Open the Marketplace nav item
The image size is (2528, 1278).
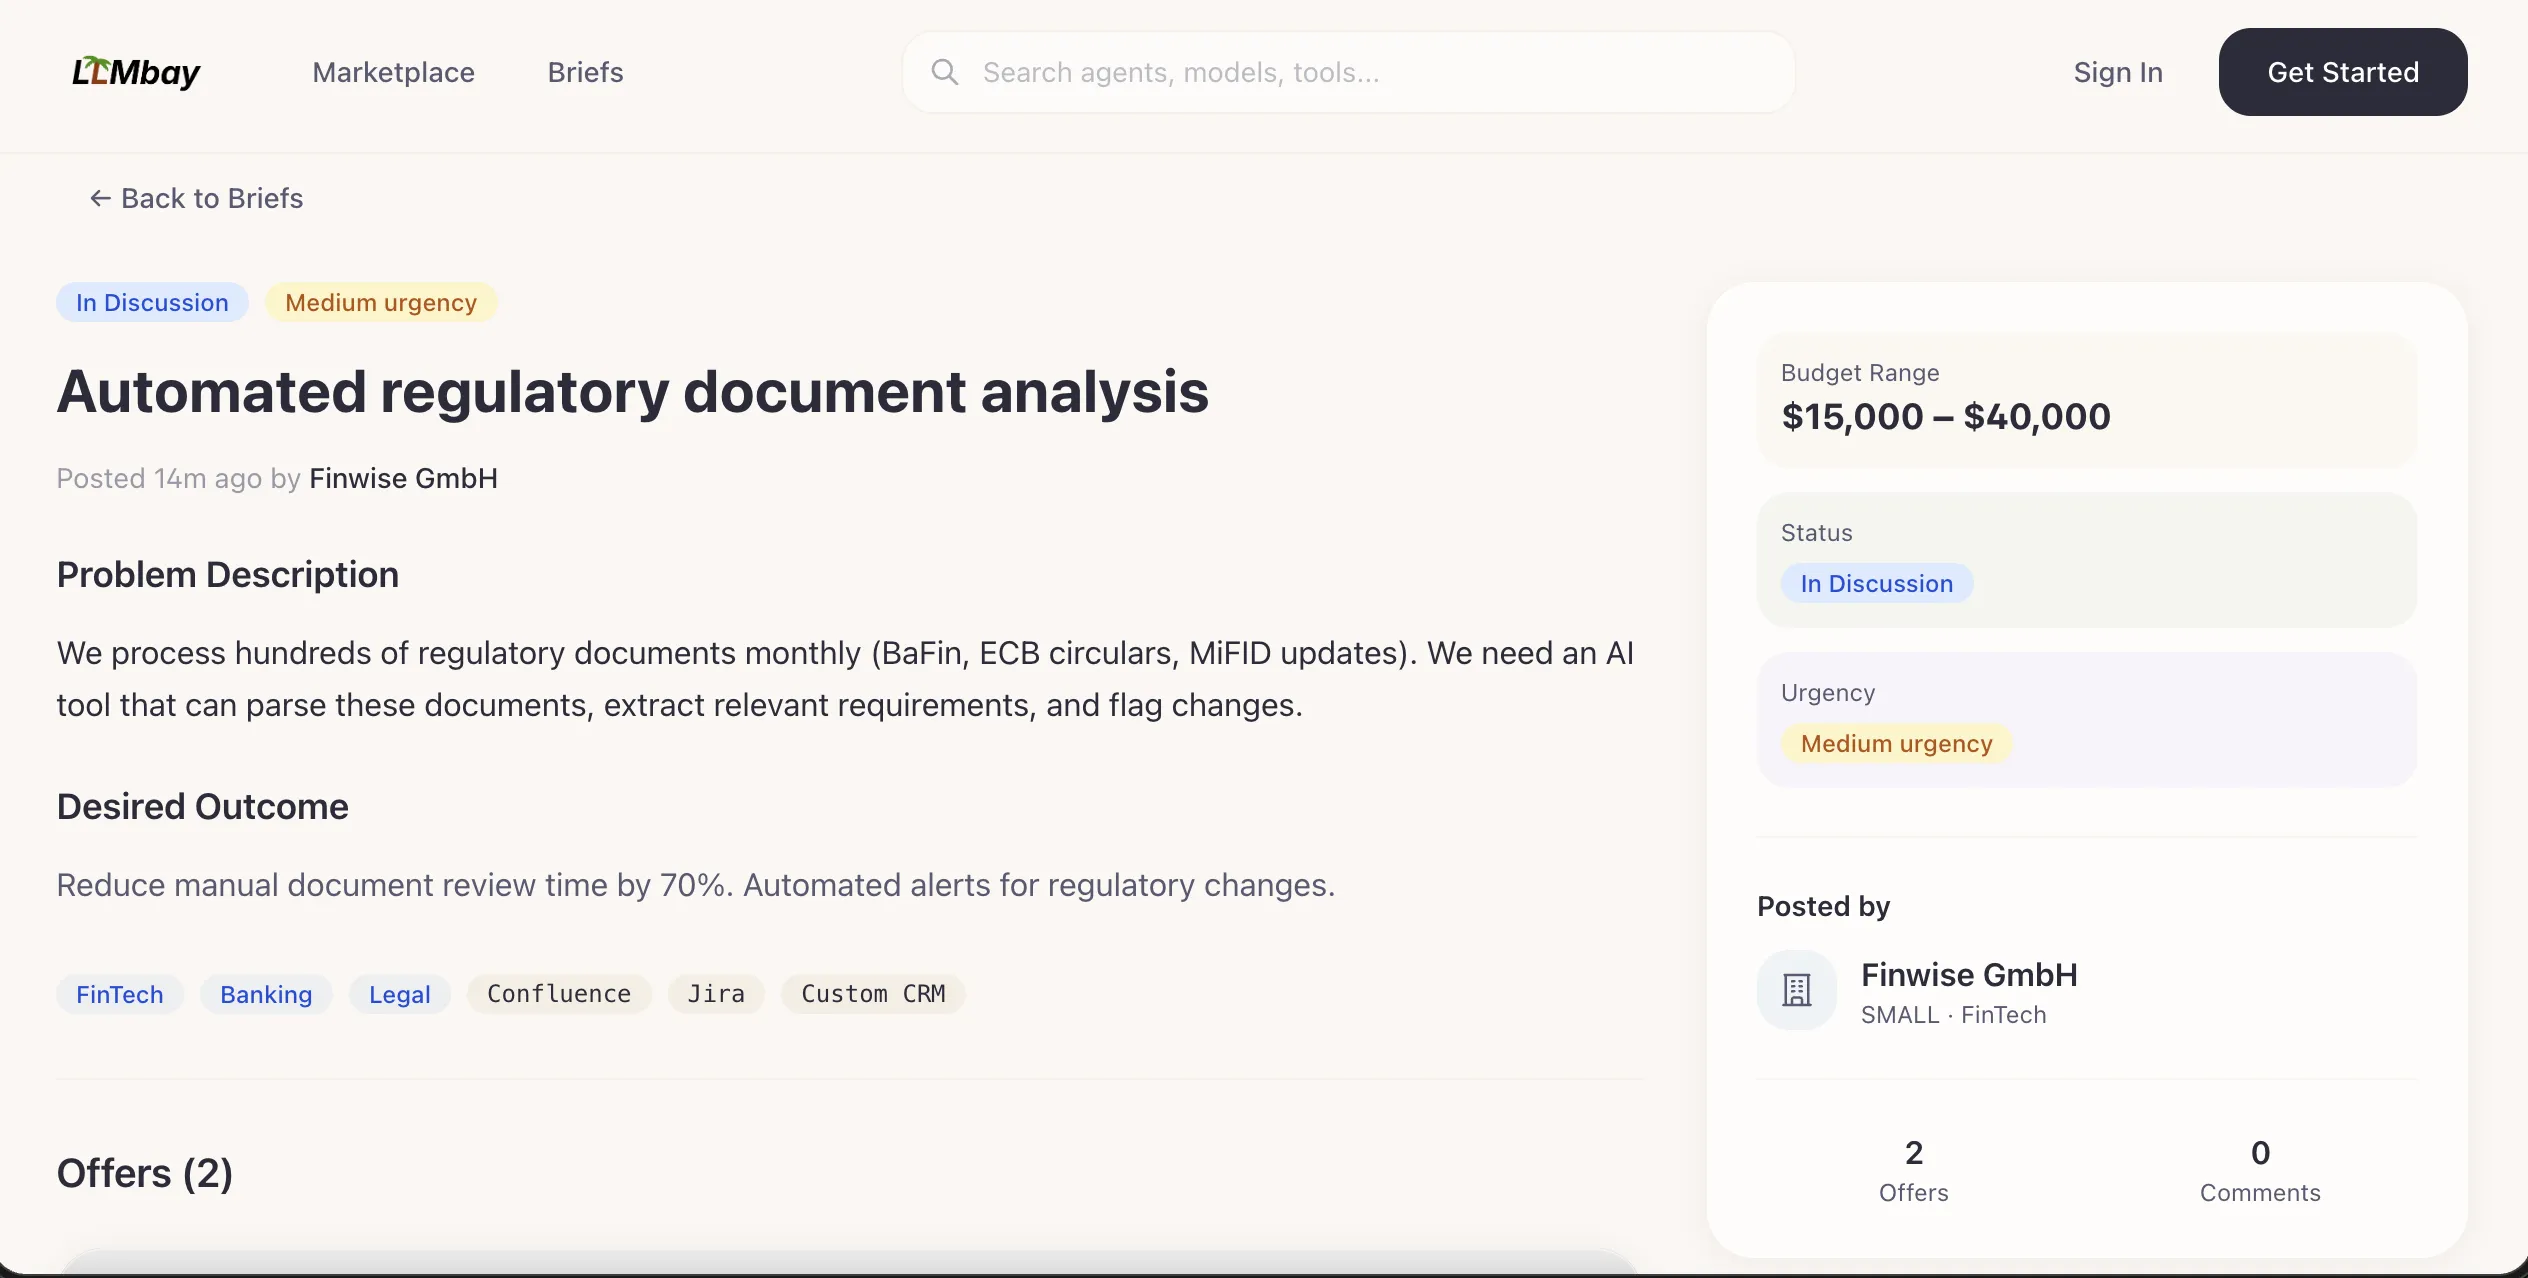click(393, 72)
